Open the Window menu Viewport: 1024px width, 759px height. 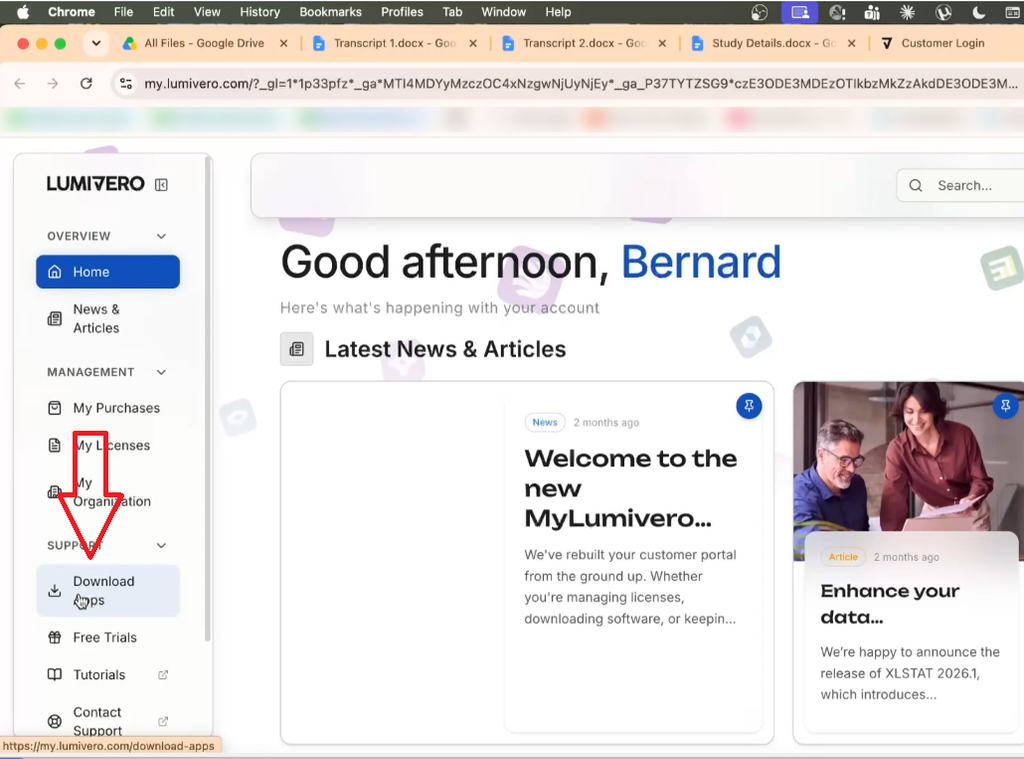[504, 12]
